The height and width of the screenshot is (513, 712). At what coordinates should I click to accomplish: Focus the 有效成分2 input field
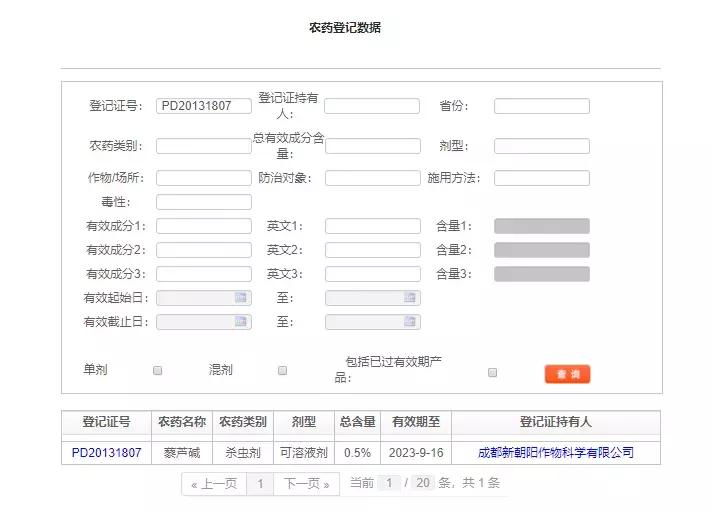point(204,250)
